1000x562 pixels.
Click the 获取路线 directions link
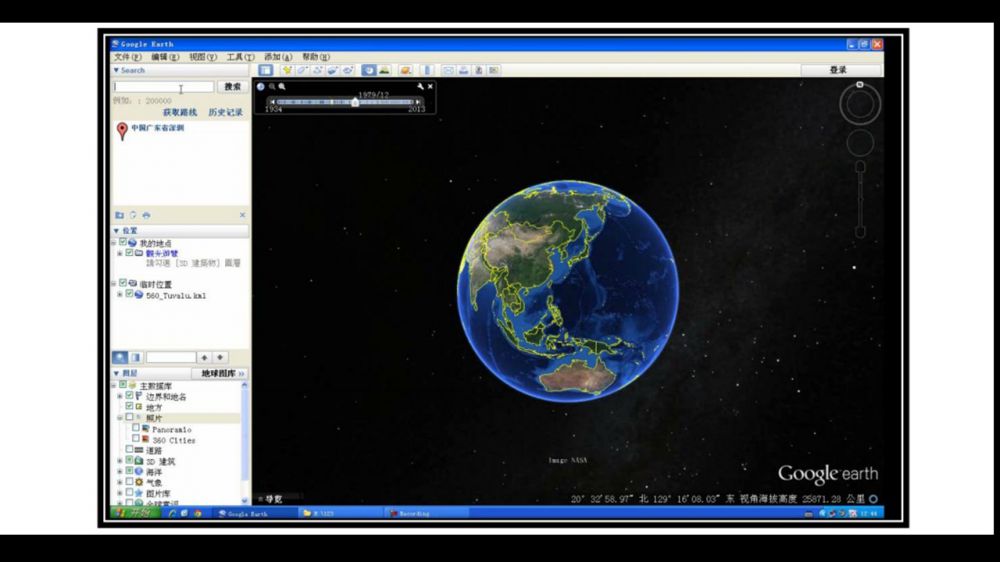click(180, 112)
